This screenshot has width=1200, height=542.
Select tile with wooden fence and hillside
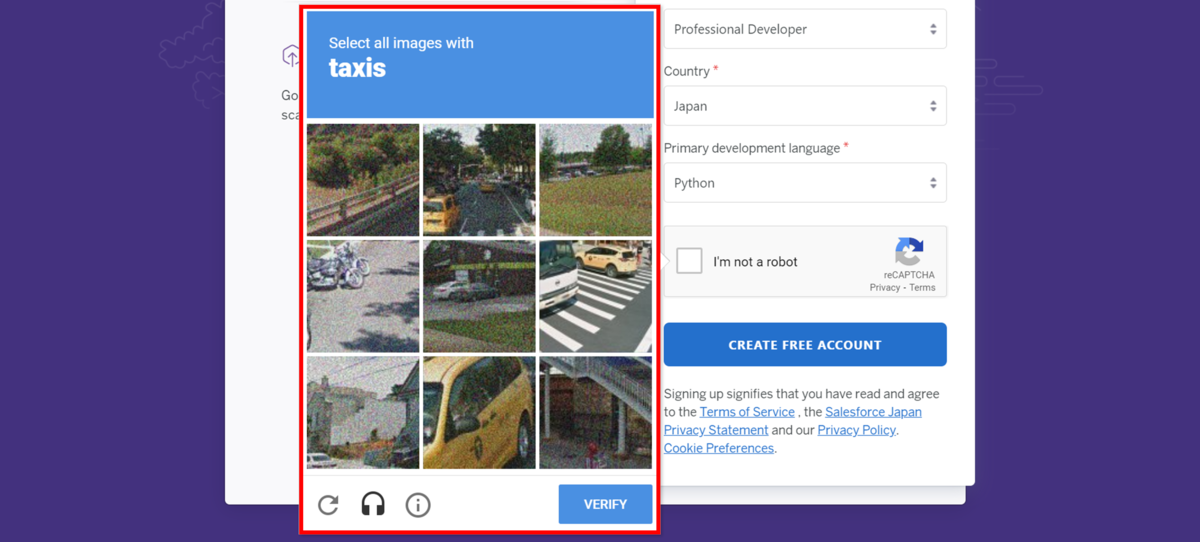point(363,180)
